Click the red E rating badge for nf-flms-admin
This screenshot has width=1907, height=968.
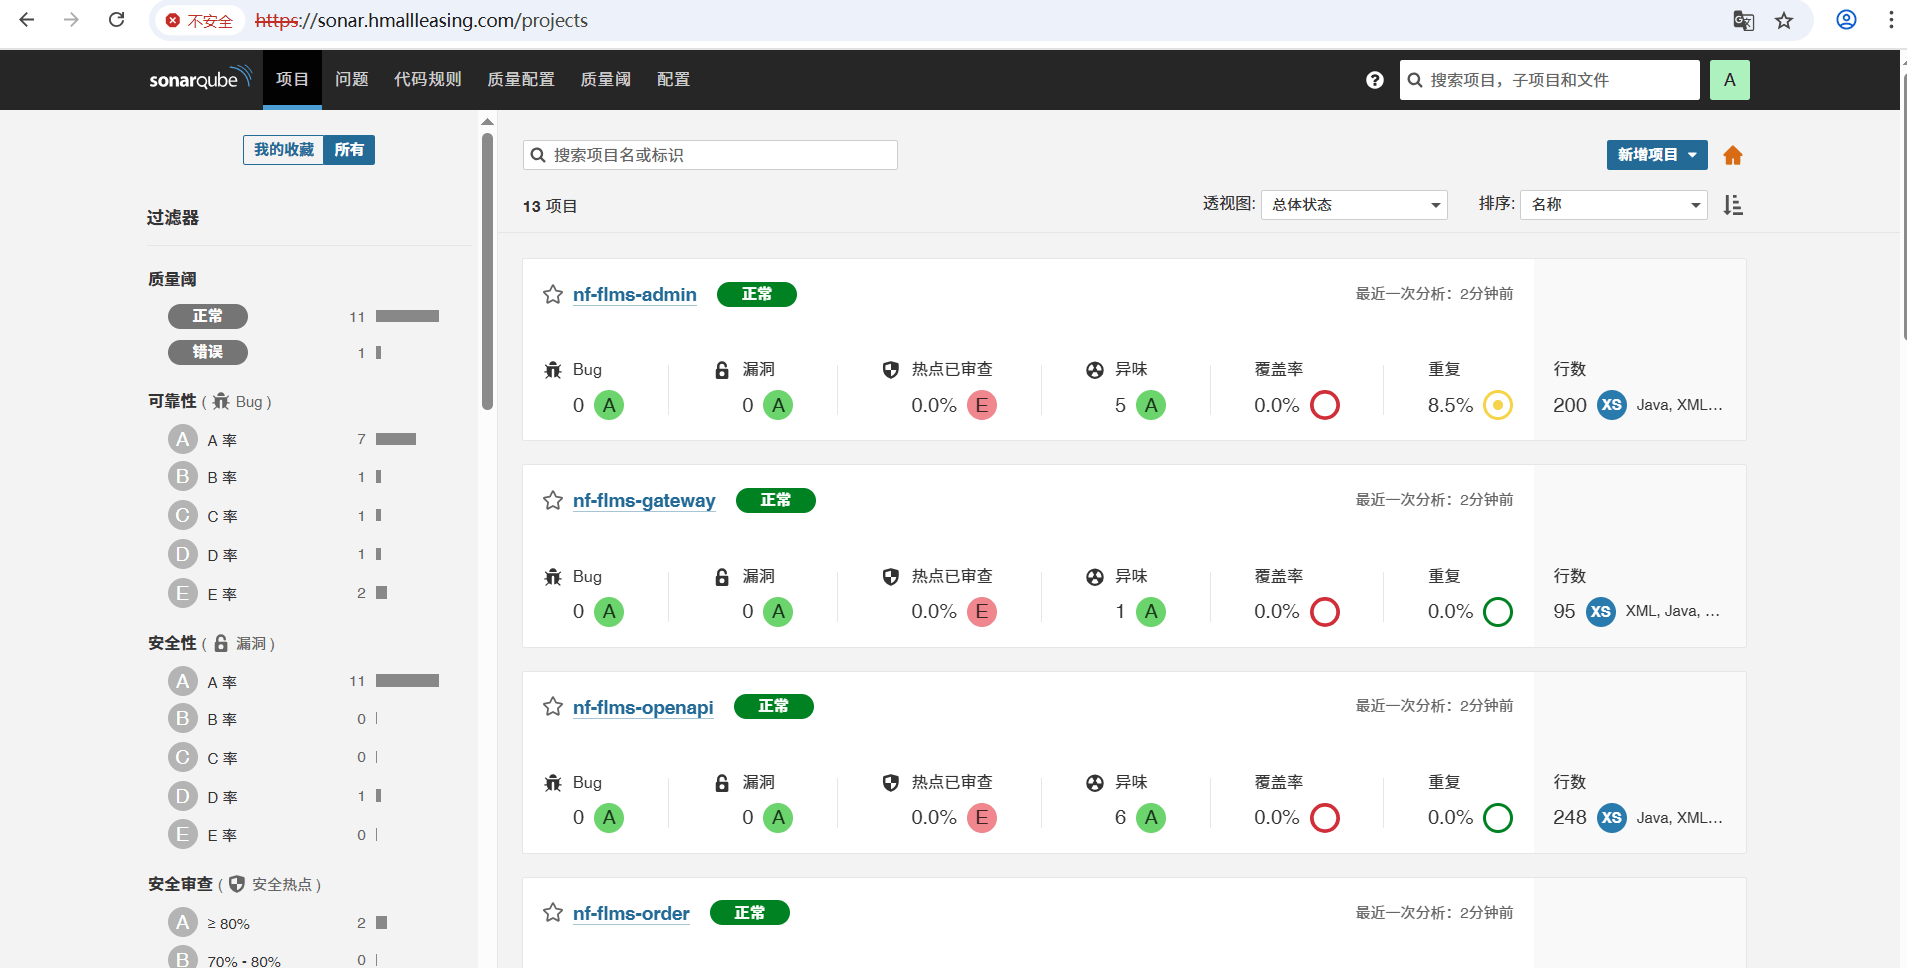[982, 406]
